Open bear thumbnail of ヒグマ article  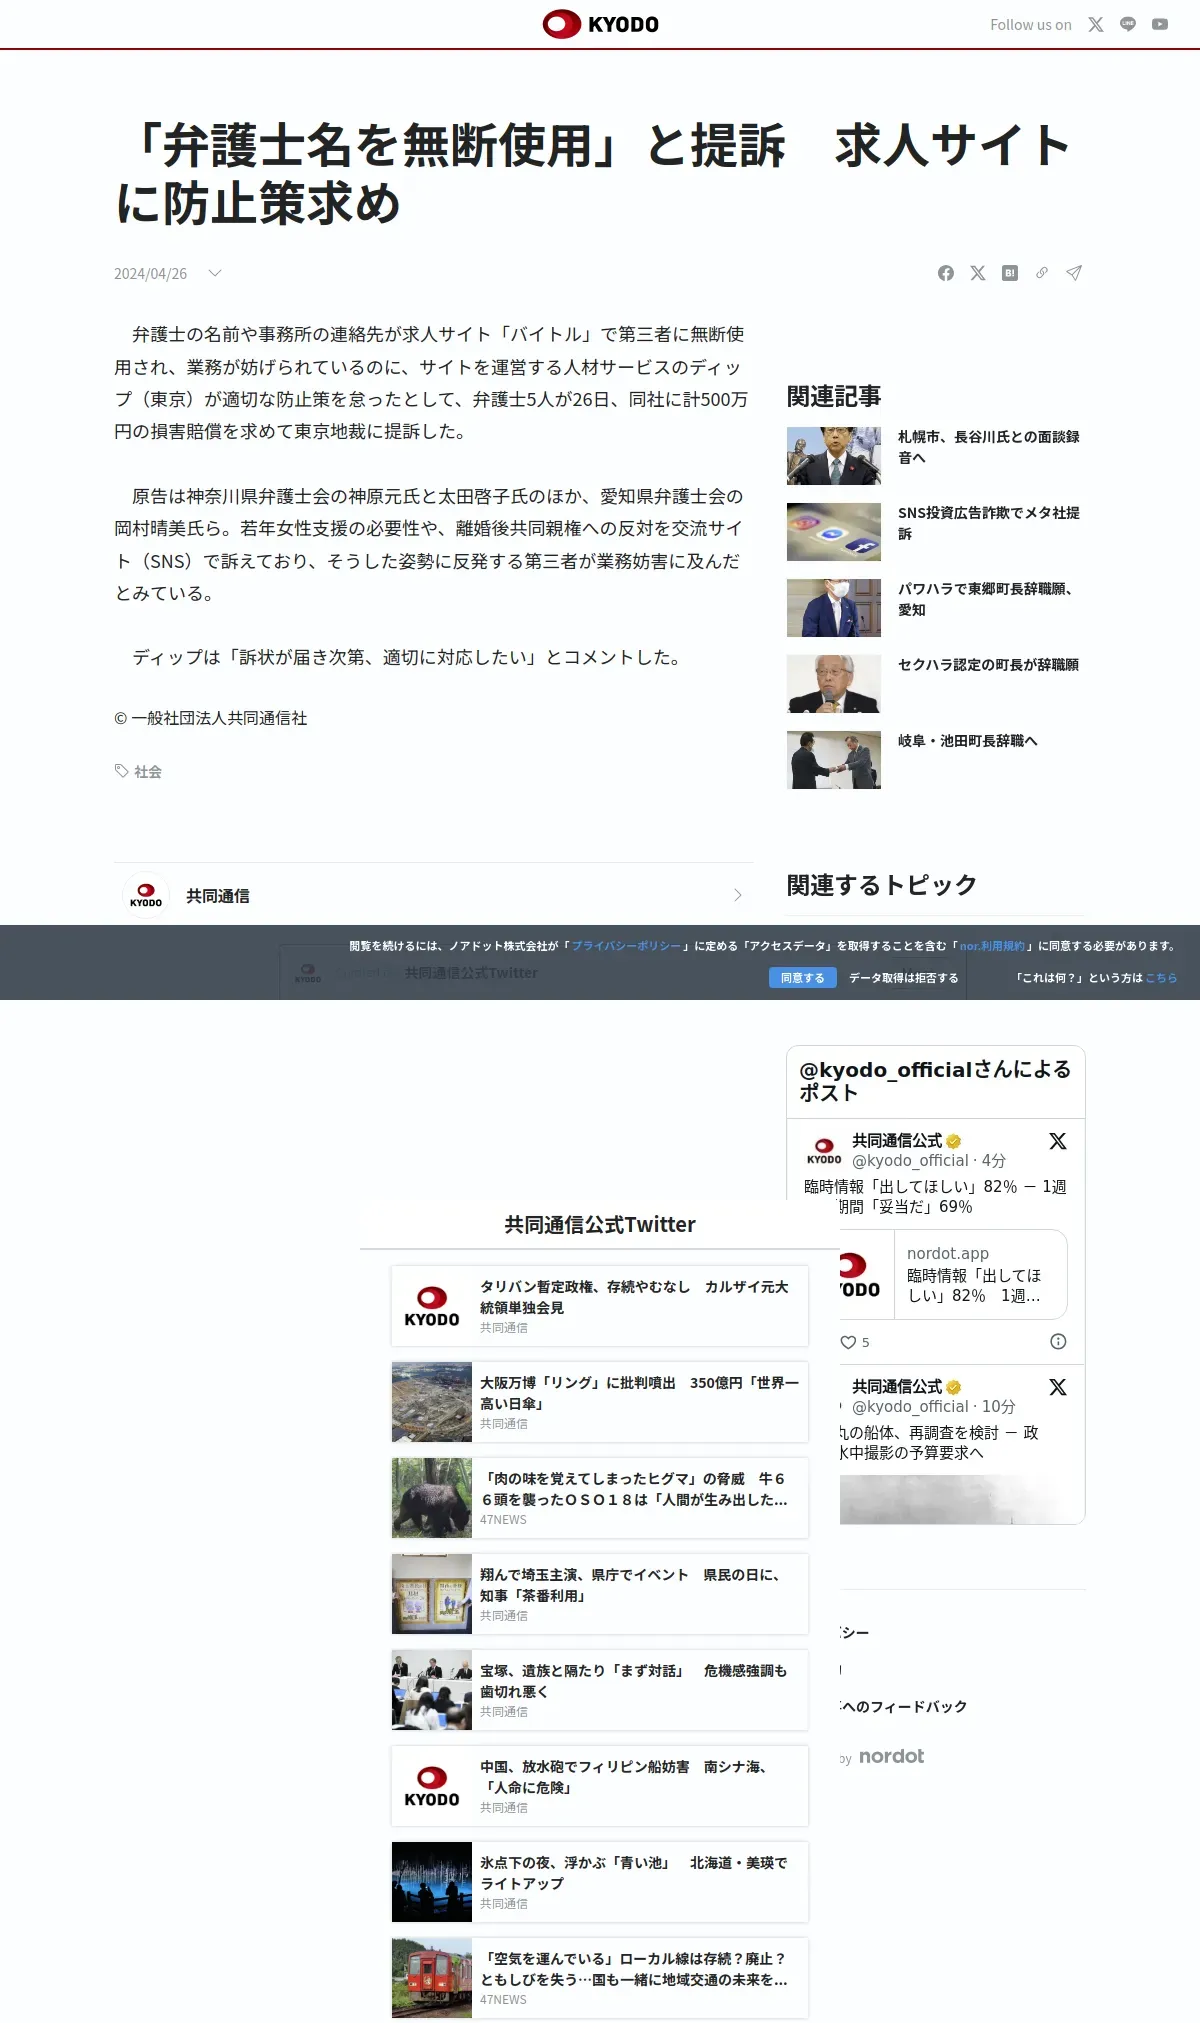pos(432,1498)
